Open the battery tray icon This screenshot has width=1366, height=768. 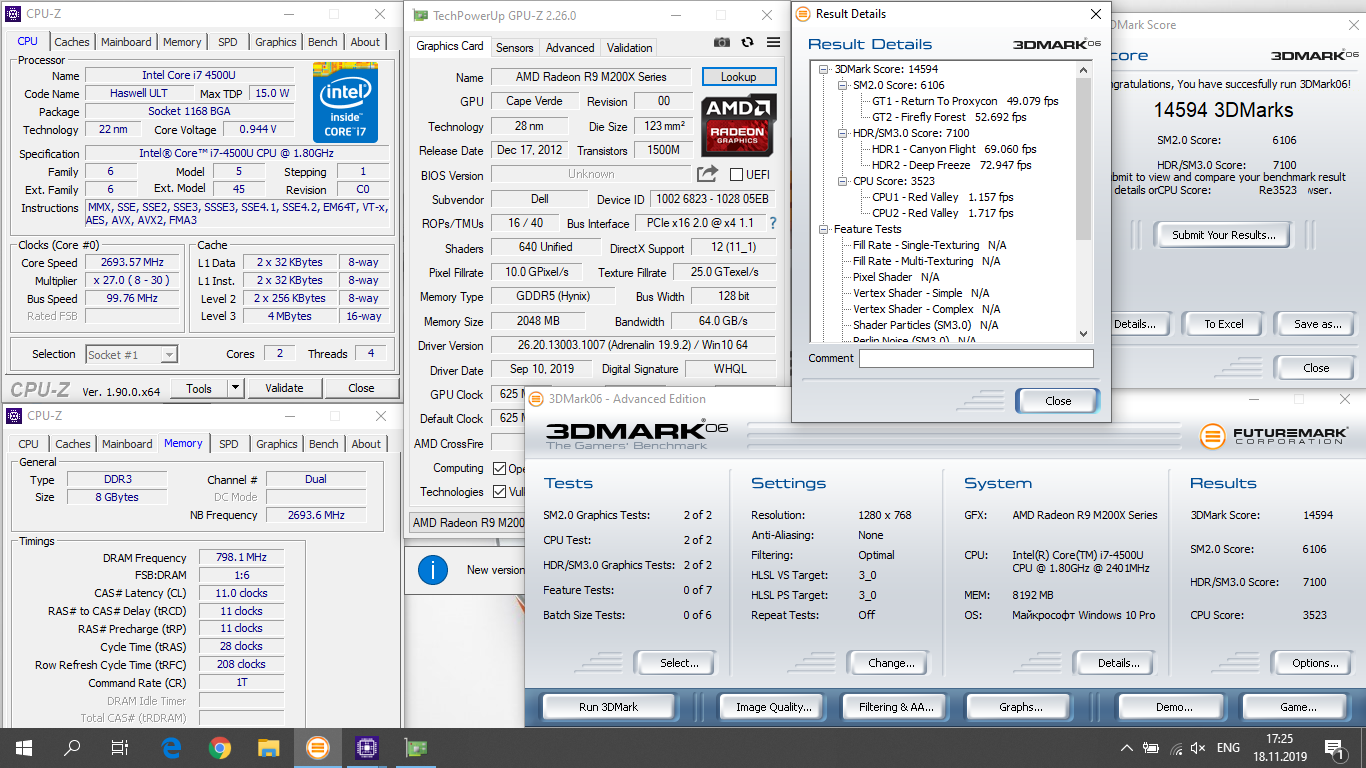(1152, 748)
